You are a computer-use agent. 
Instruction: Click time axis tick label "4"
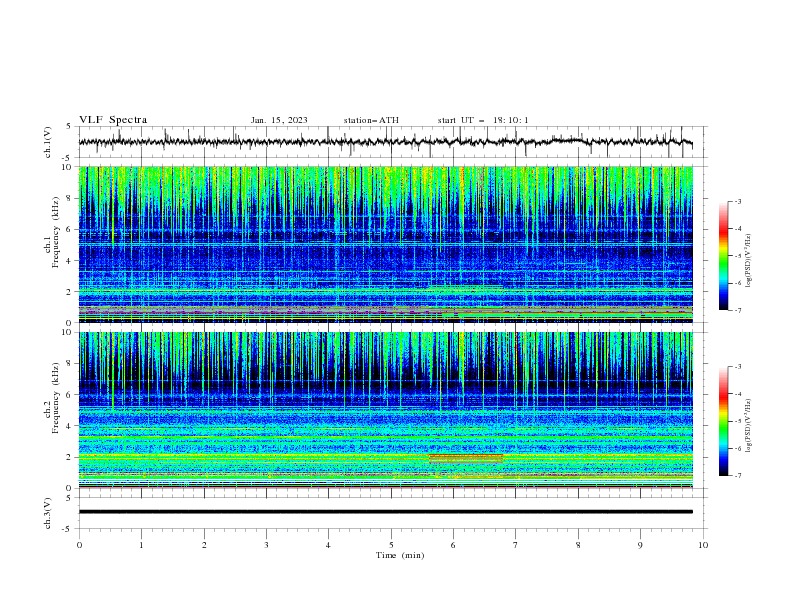click(x=328, y=545)
